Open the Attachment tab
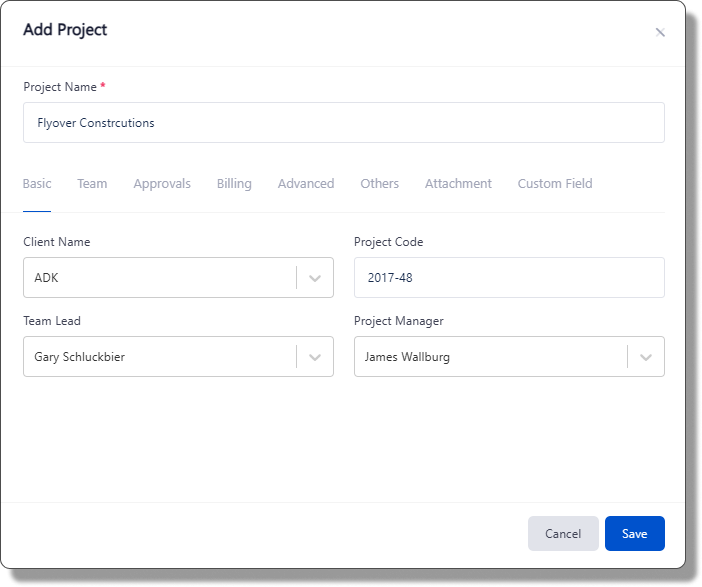This screenshot has width=702, height=587. tap(458, 184)
